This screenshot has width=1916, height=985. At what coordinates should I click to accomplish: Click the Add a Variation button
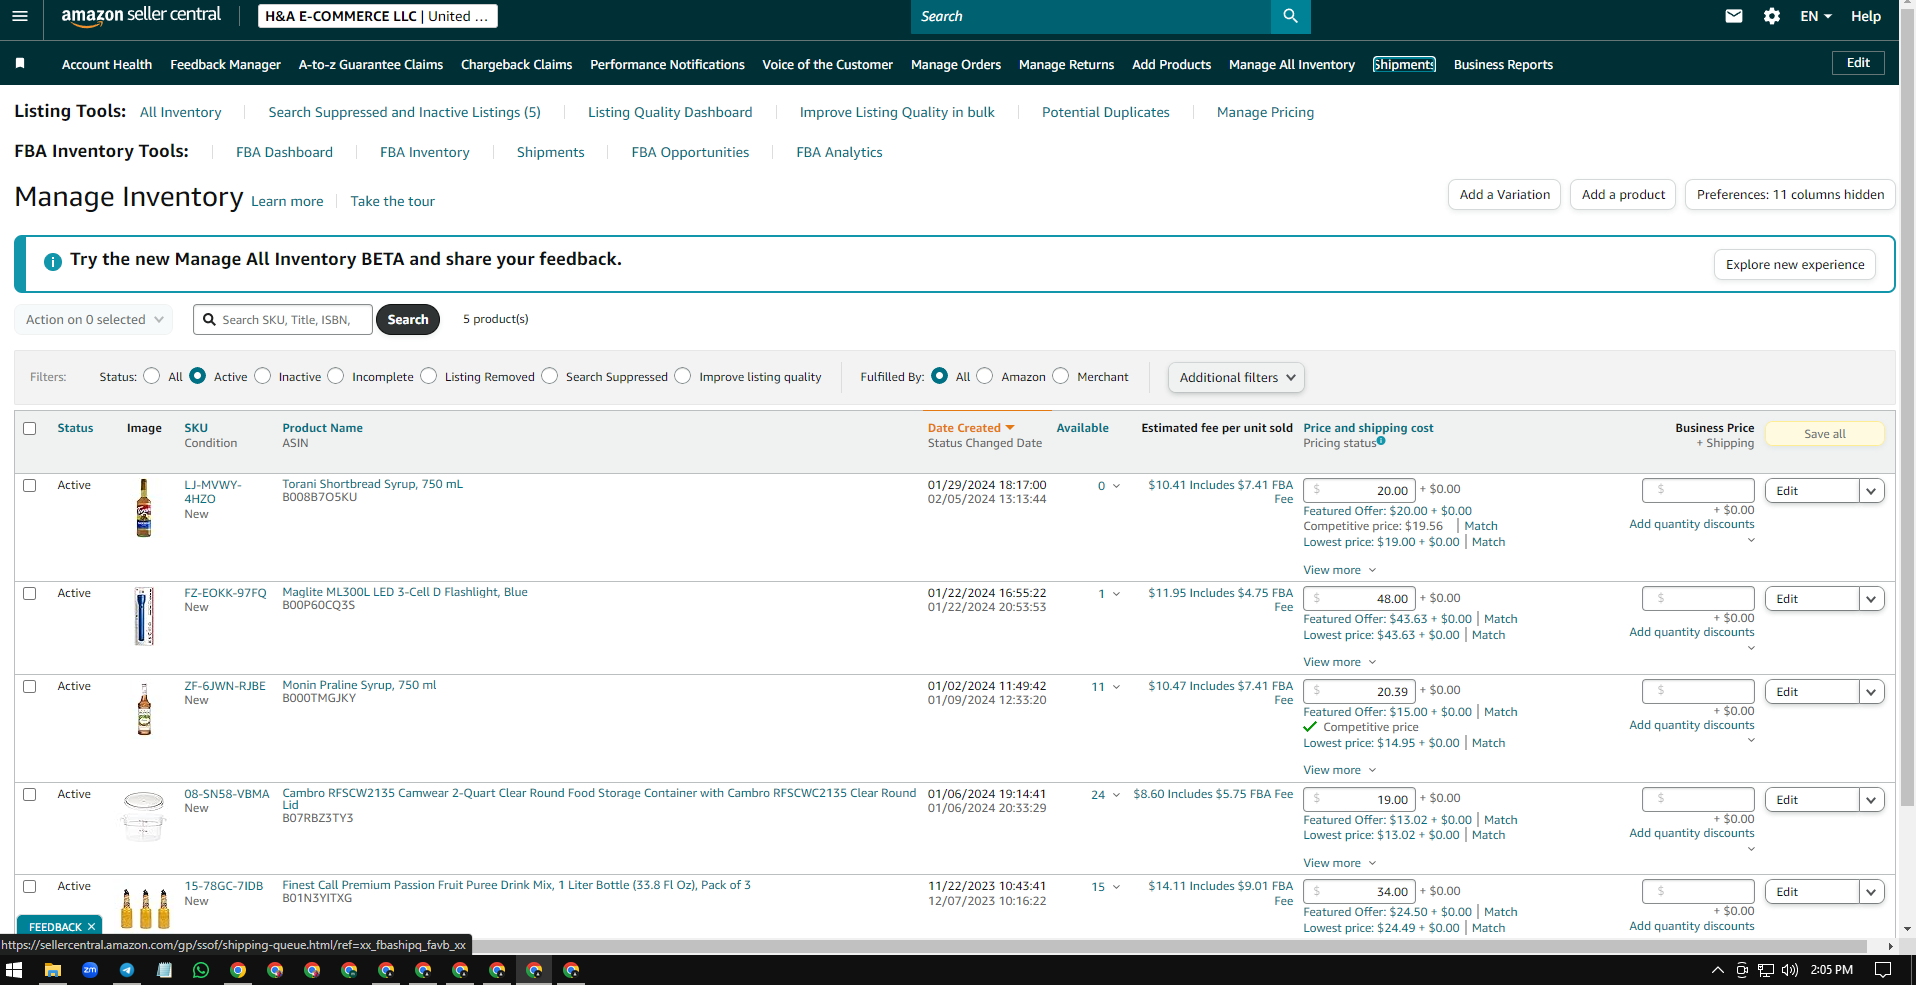1505,195
